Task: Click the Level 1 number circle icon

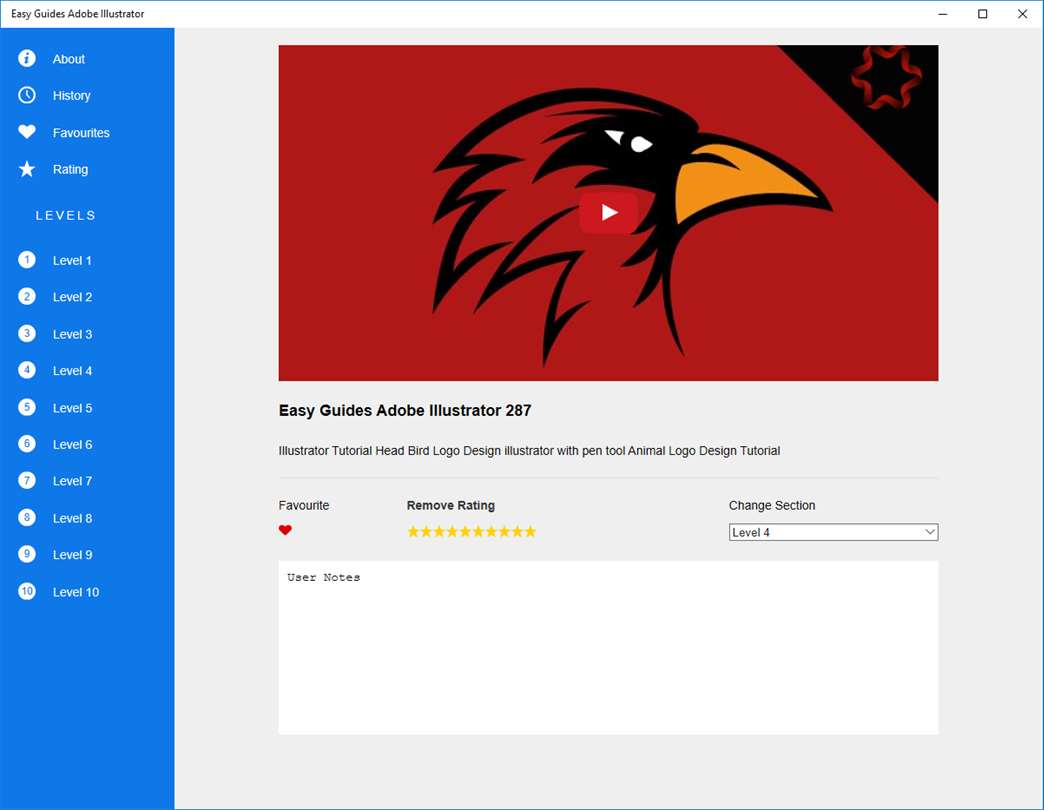Action: coord(27,260)
